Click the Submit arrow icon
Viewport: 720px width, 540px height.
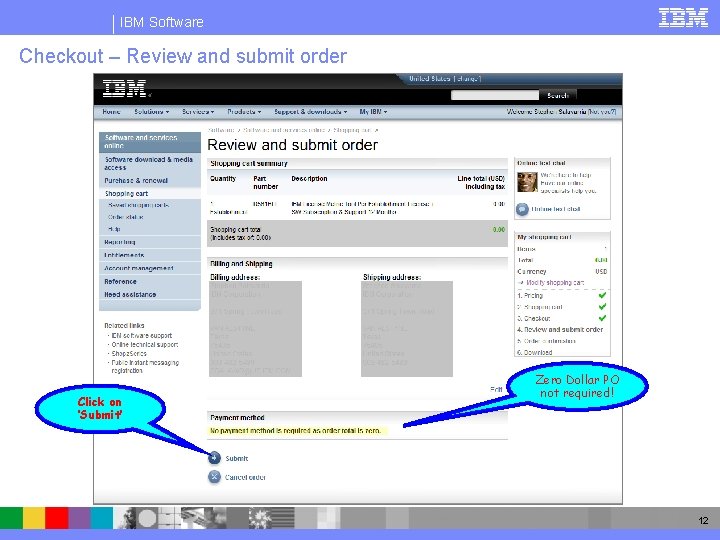(214, 458)
